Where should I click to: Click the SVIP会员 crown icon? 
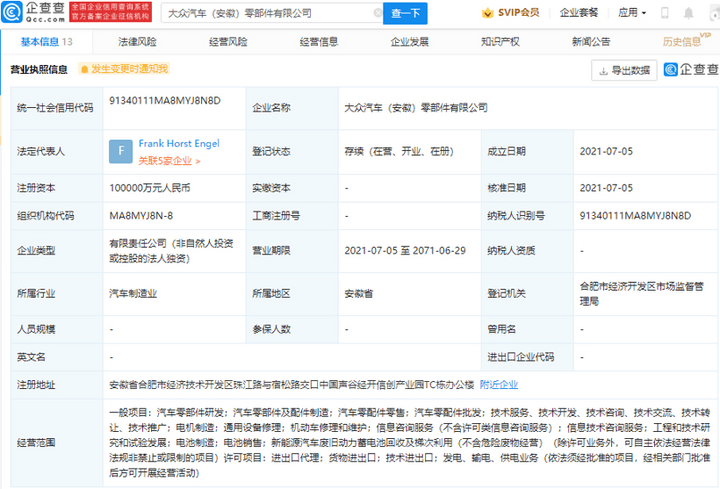coord(487,14)
